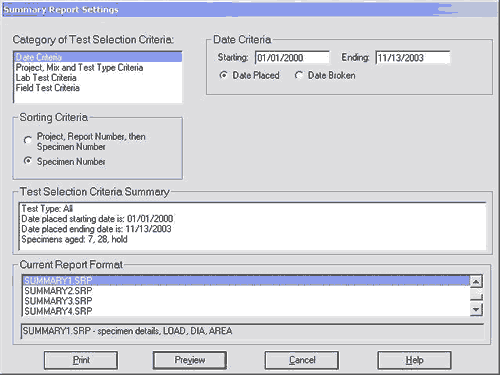Select Lab Test Criteria category

98,78
